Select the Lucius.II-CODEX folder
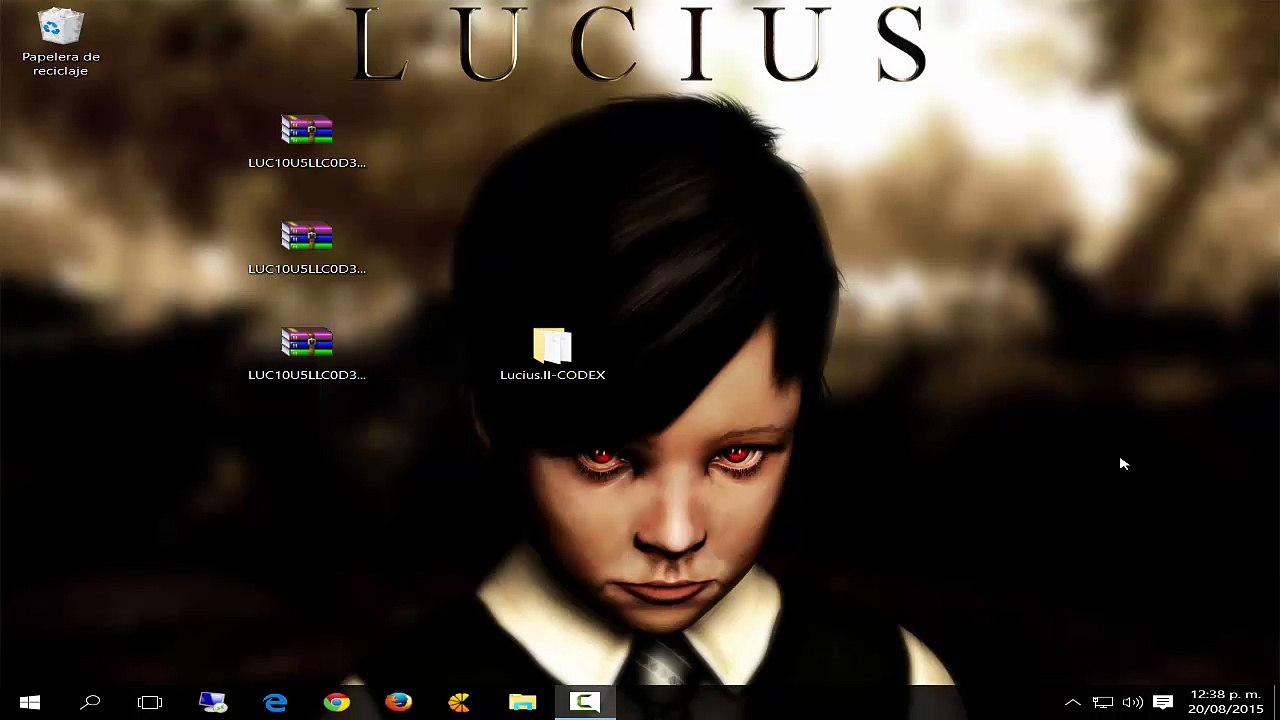Viewport: 1280px width, 720px height. point(552,354)
